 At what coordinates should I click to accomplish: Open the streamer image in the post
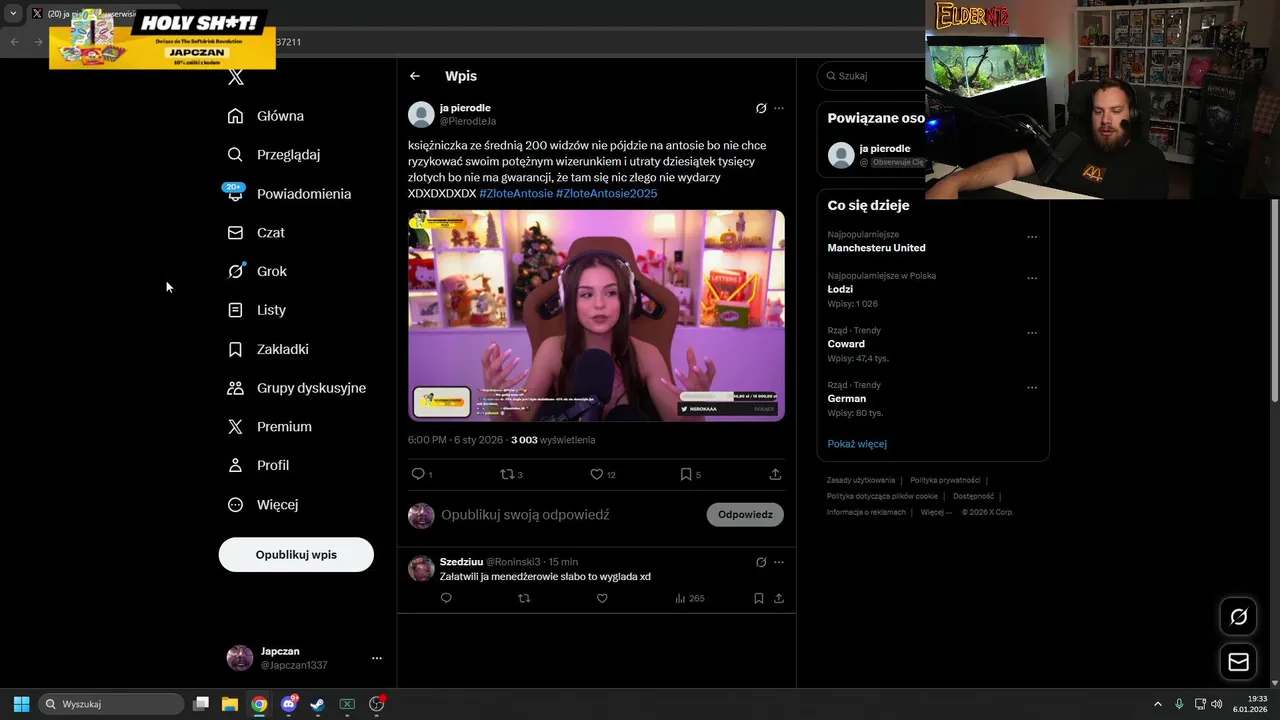(x=596, y=315)
